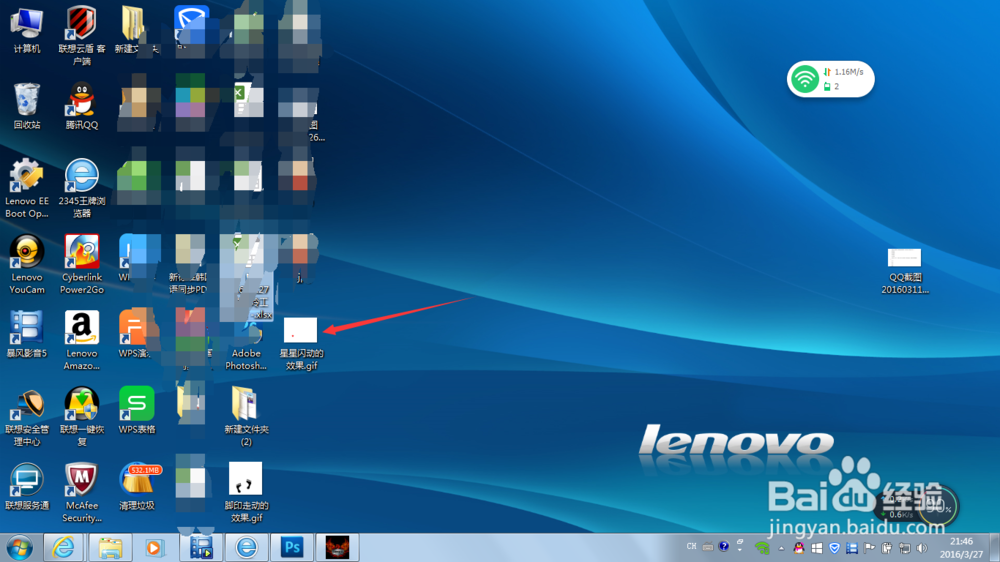The image size is (1000, 562).
Task: Open the 清理垃圾 cleanup shortcut
Action: pyautogui.click(x=136, y=486)
